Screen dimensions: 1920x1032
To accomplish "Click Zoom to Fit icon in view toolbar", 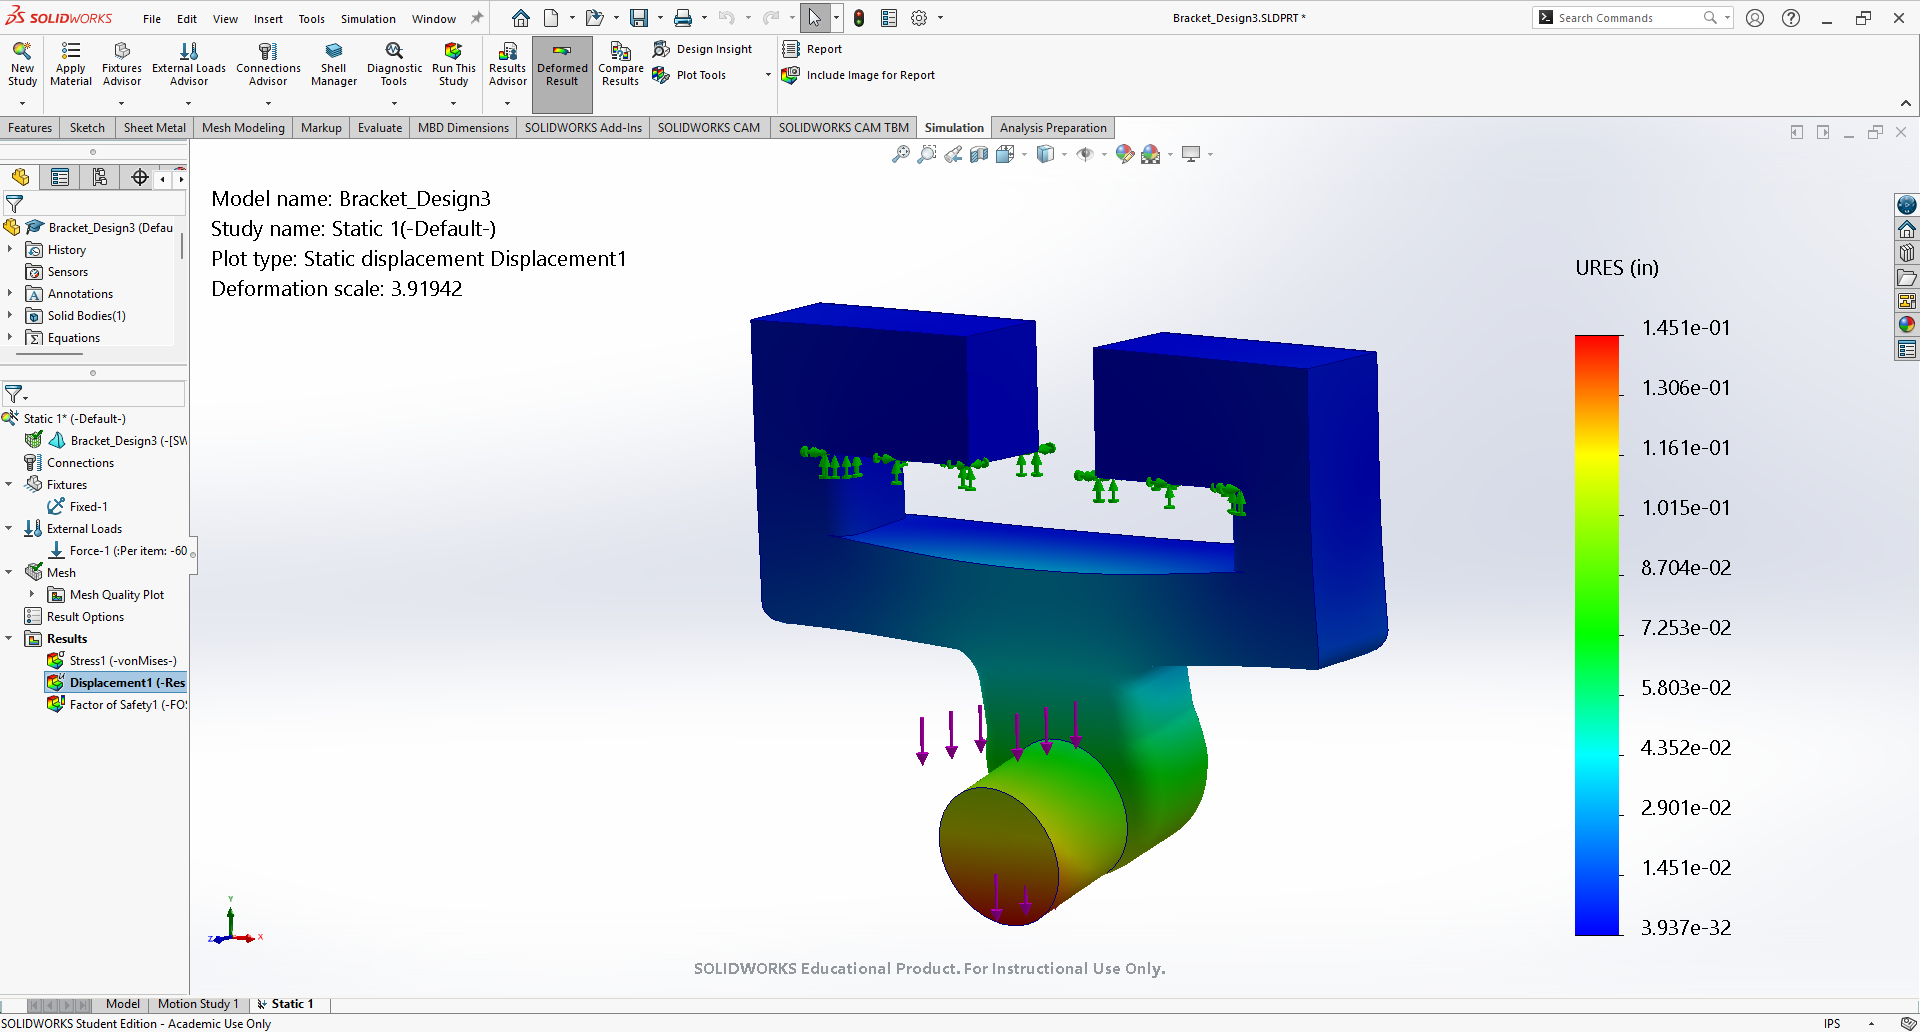I will (901, 154).
